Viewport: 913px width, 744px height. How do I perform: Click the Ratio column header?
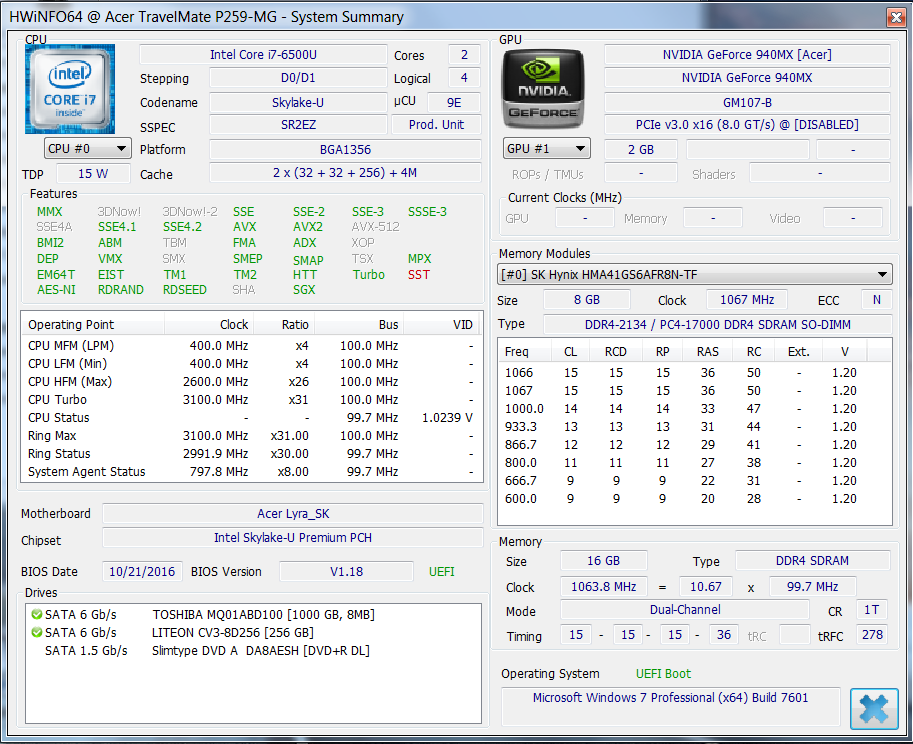[284, 324]
